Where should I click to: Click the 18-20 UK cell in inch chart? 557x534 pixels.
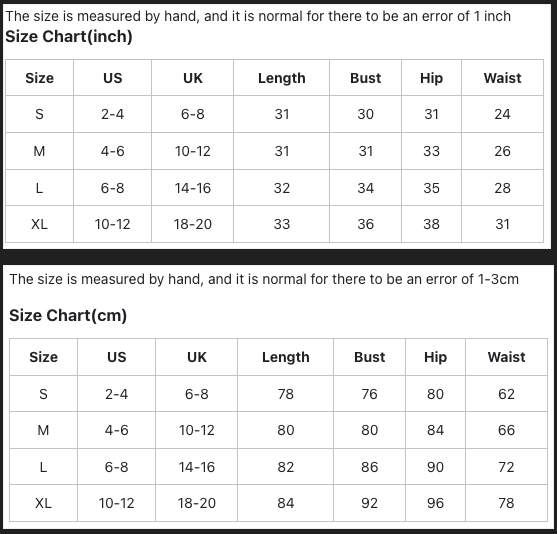193,224
